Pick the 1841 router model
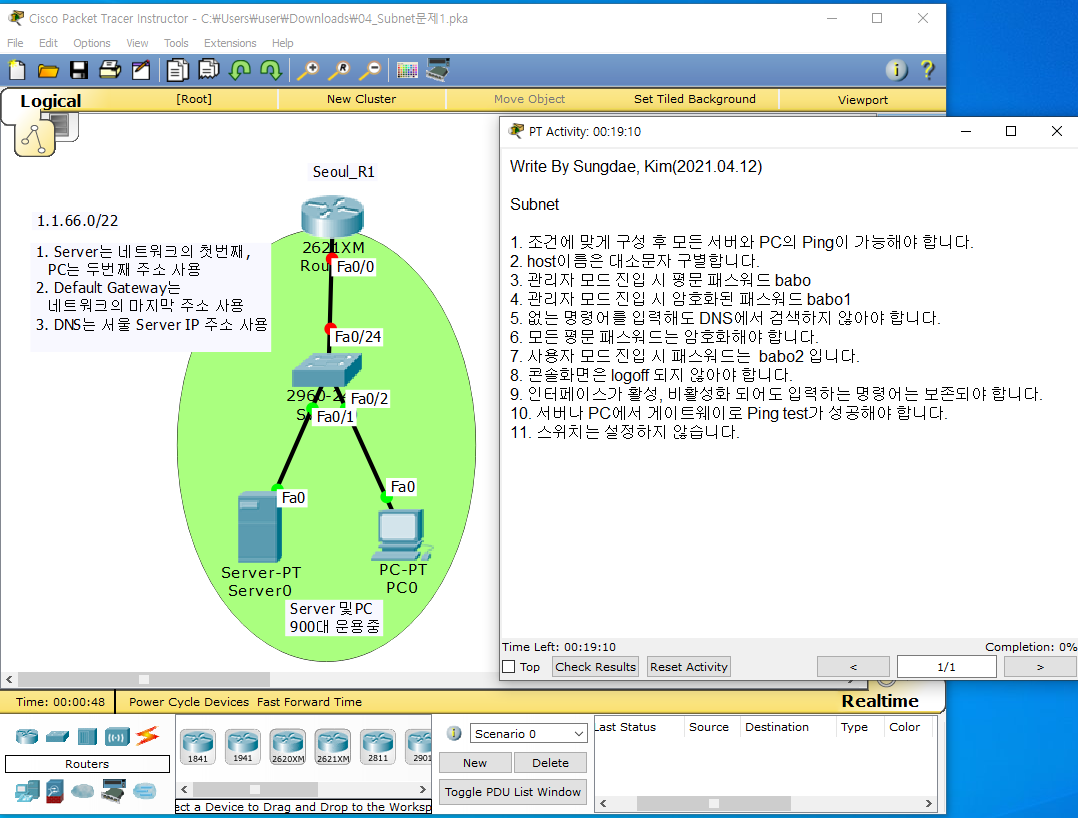This screenshot has height=818, width=1078. point(198,747)
